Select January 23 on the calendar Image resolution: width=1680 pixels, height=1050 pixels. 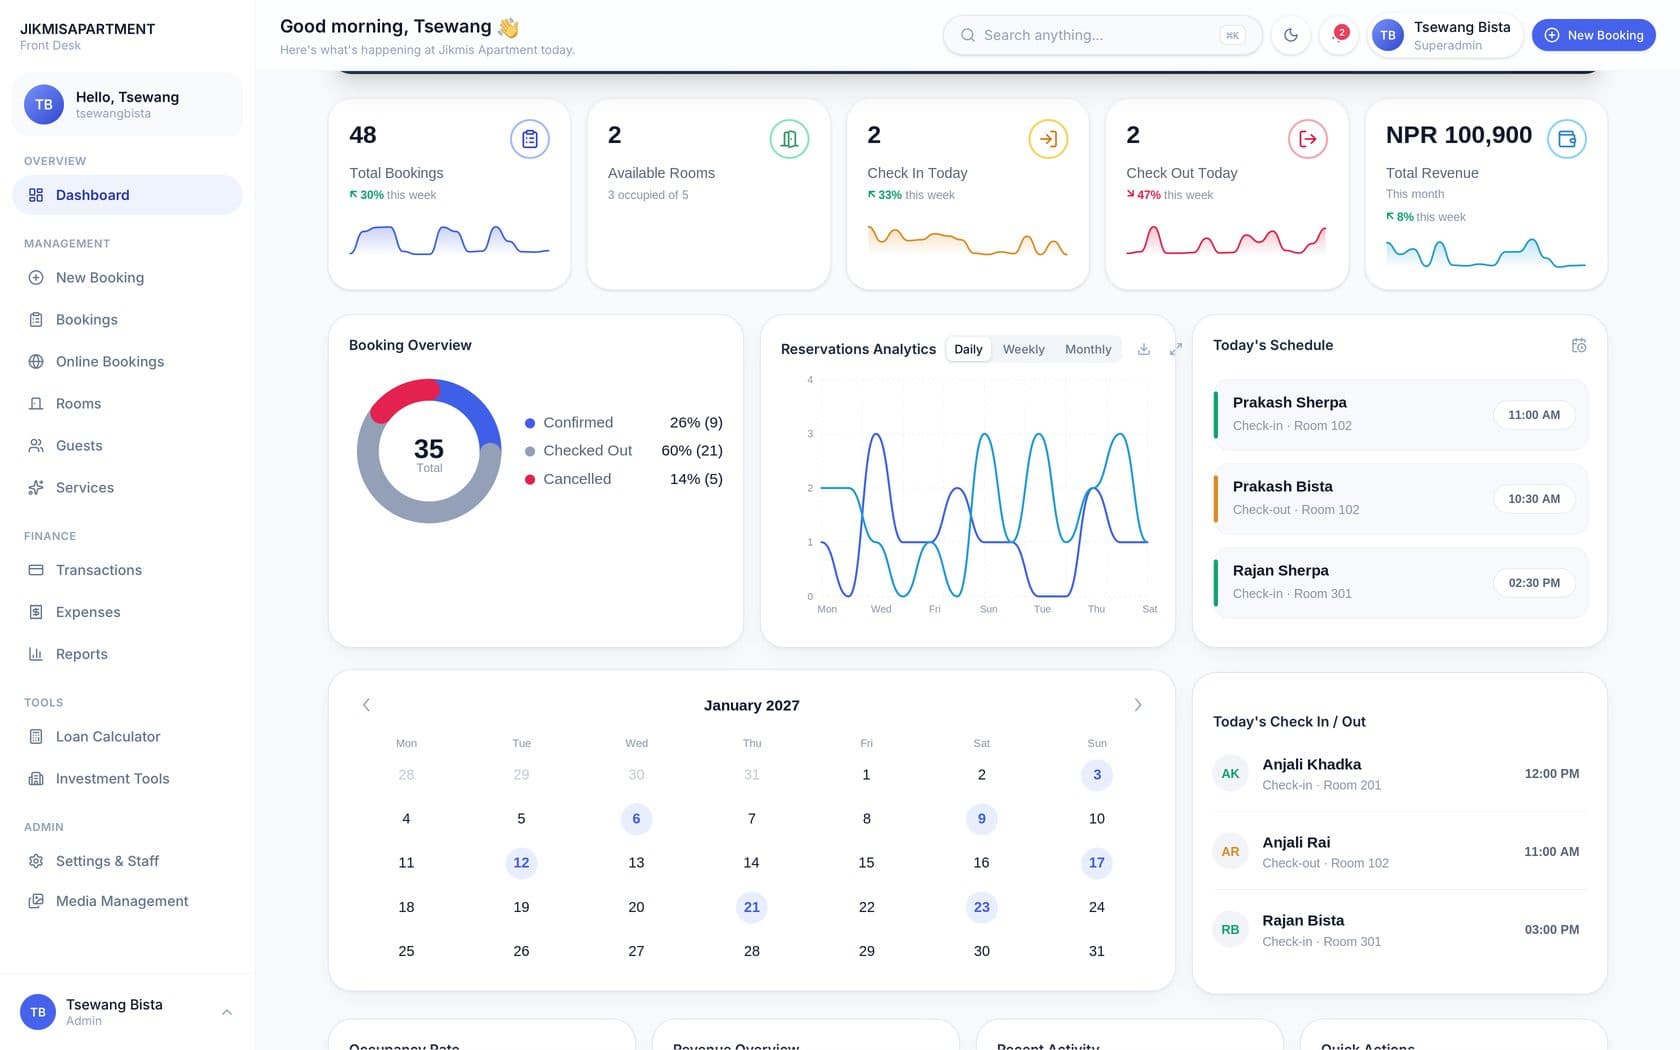coord(982,907)
